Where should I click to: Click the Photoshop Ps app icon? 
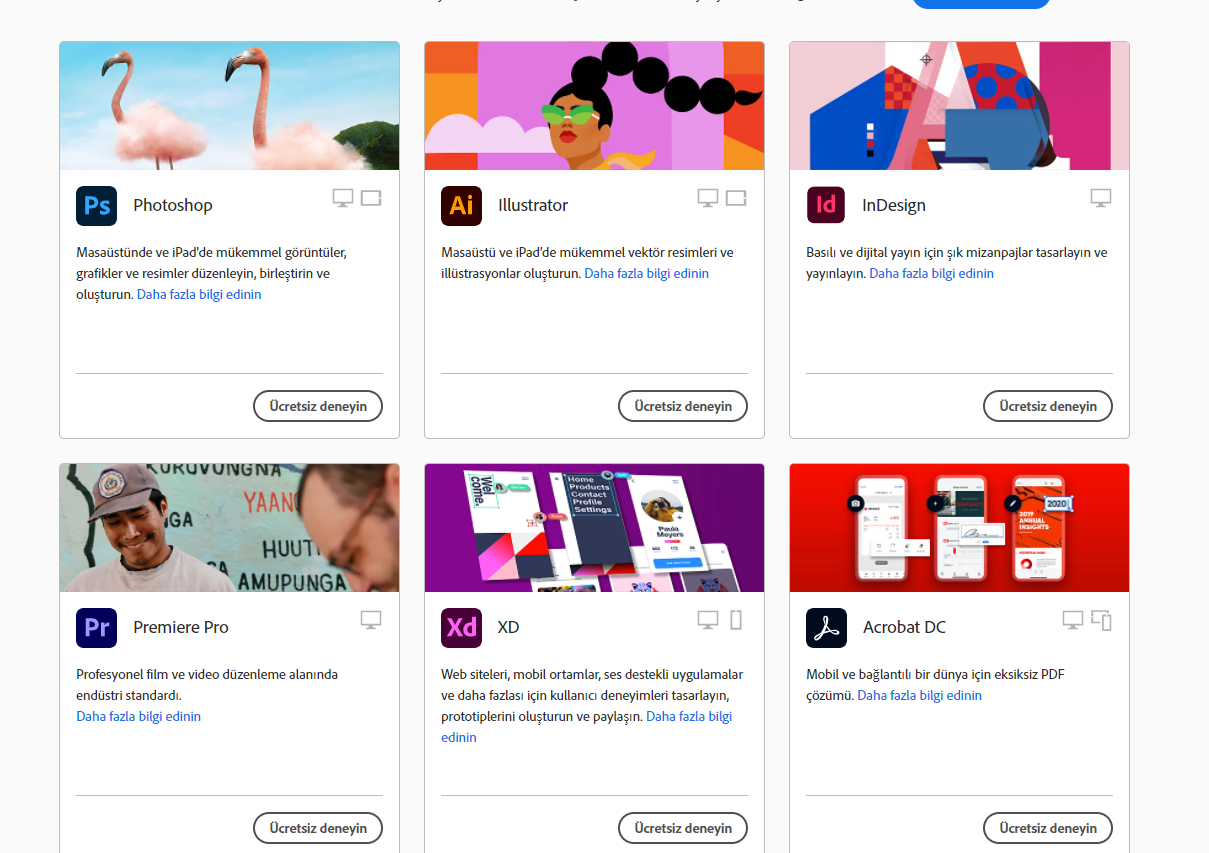[x=96, y=205]
